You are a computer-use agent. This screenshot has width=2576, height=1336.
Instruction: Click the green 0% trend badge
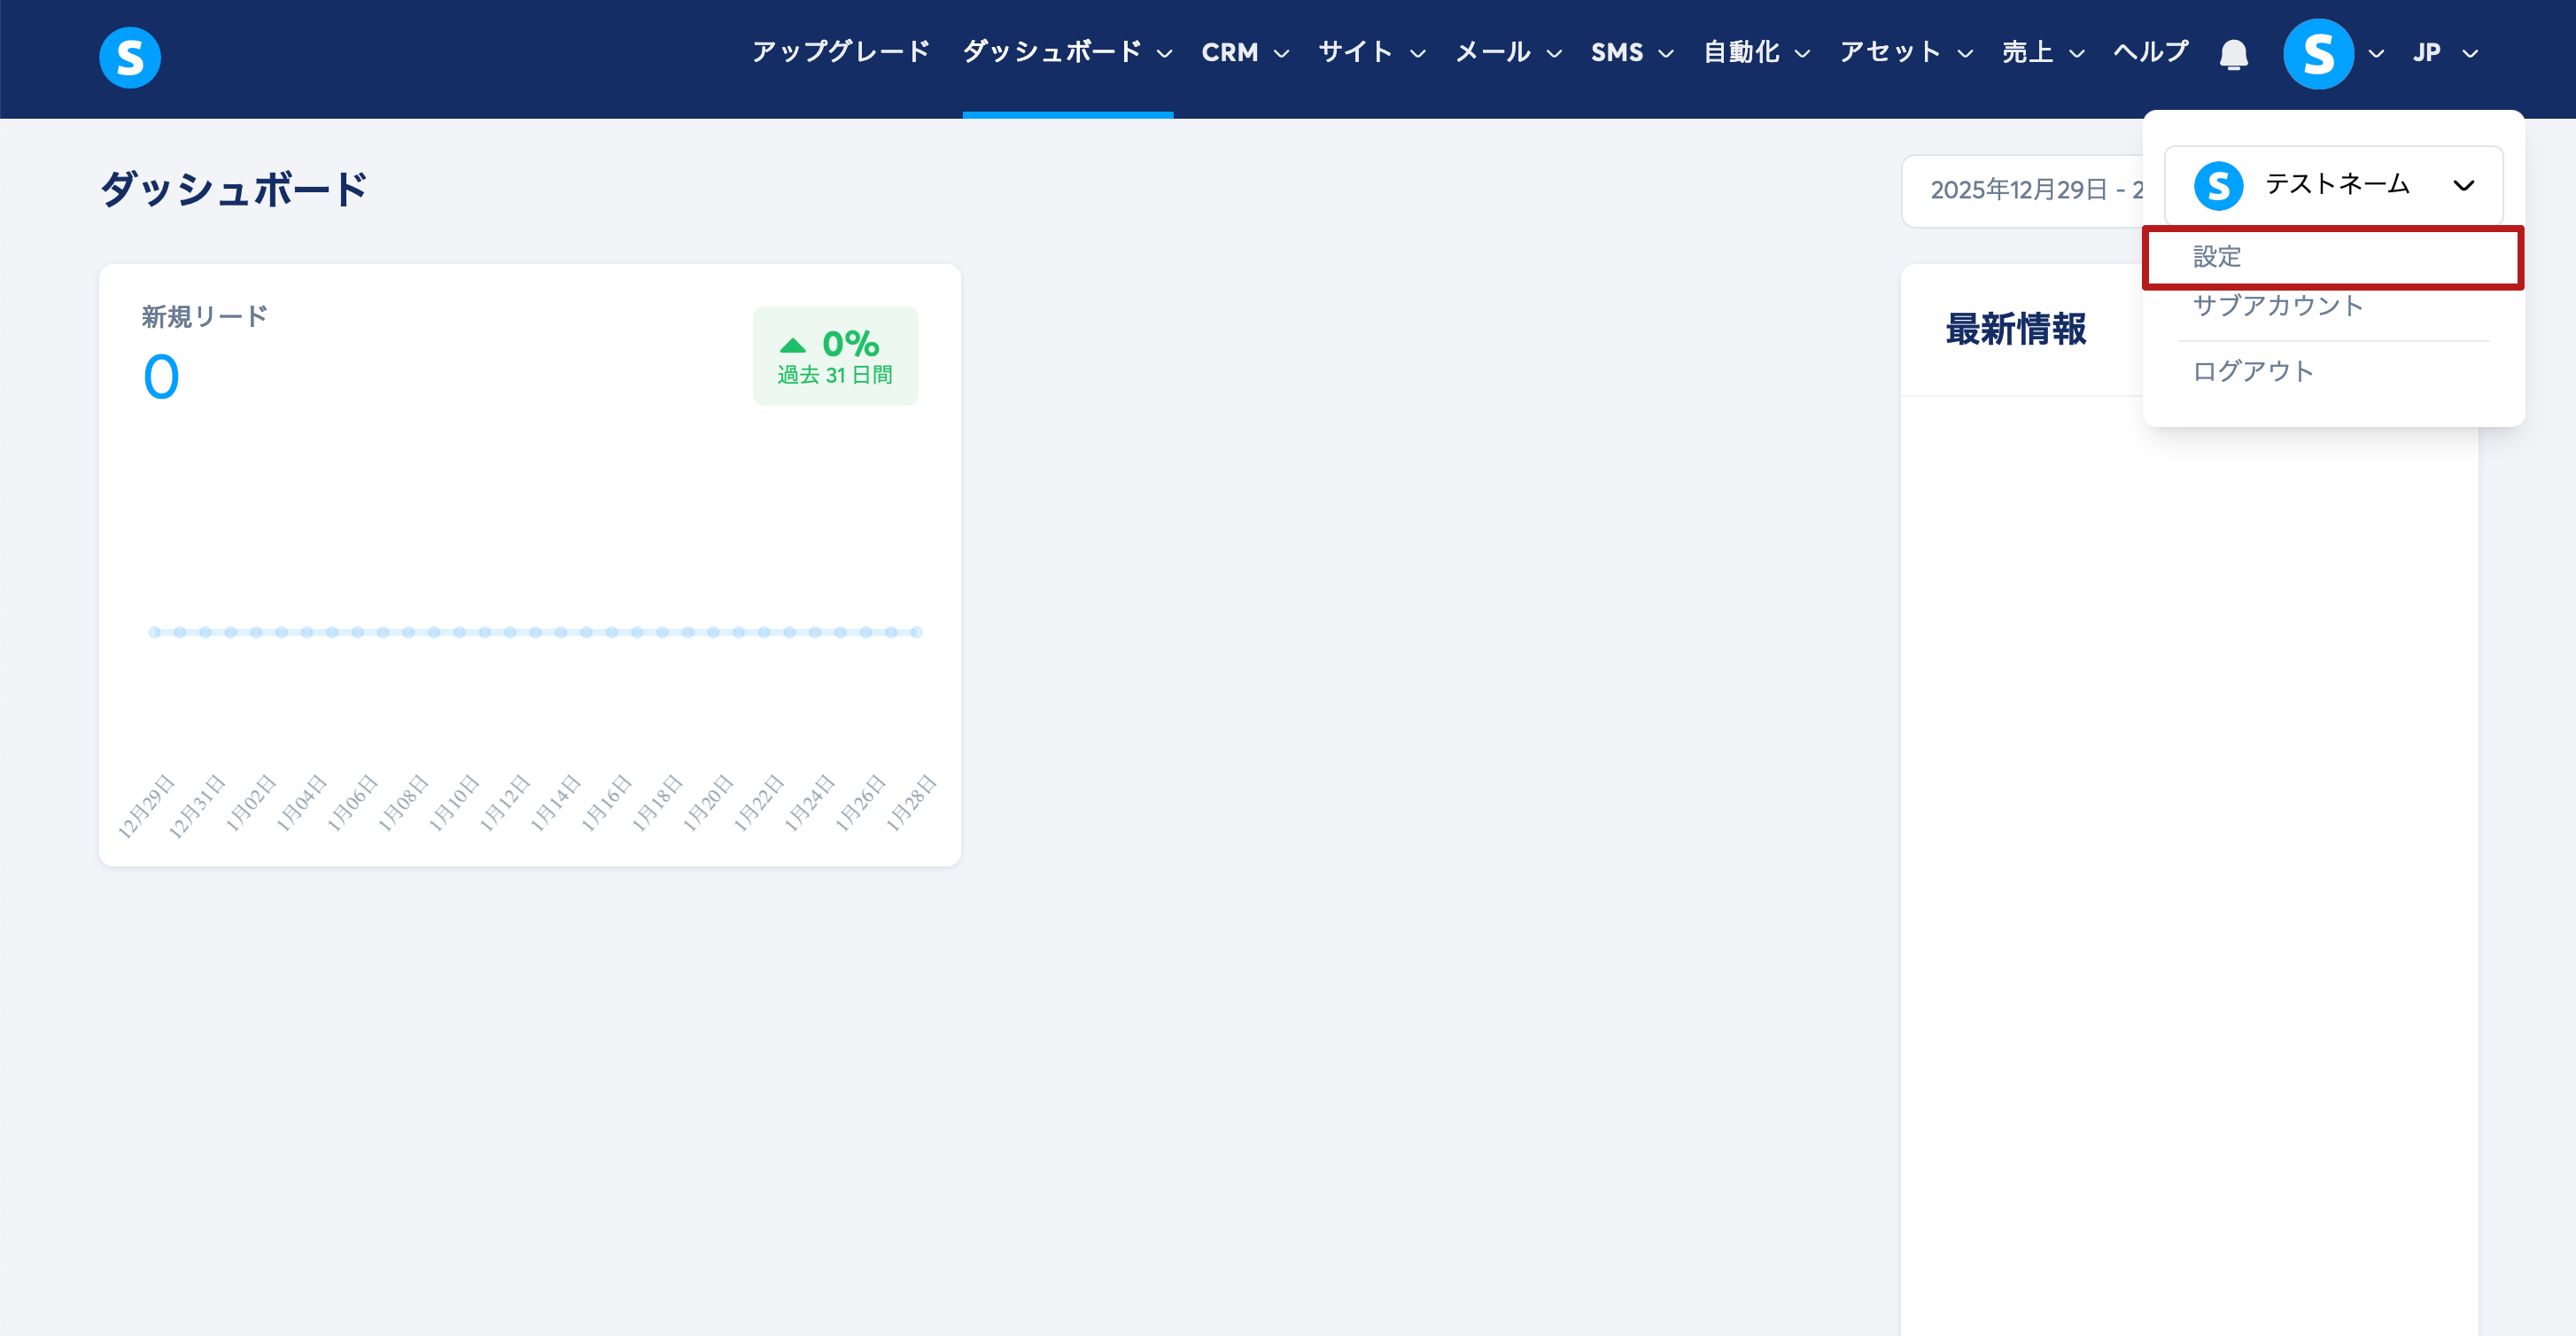pyautogui.click(x=835, y=356)
